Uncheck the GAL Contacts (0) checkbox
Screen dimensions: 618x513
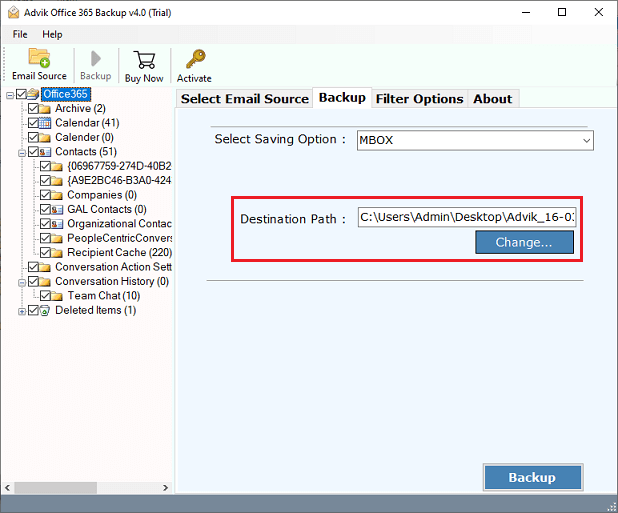click(x=45, y=209)
